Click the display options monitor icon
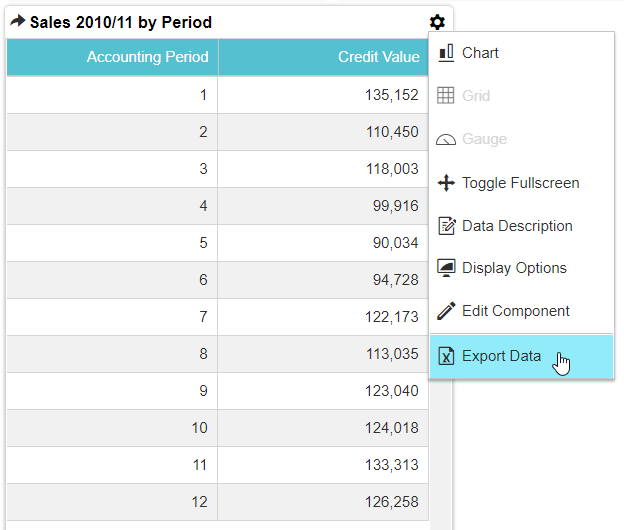This screenshot has width=624, height=530. click(x=446, y=268)
